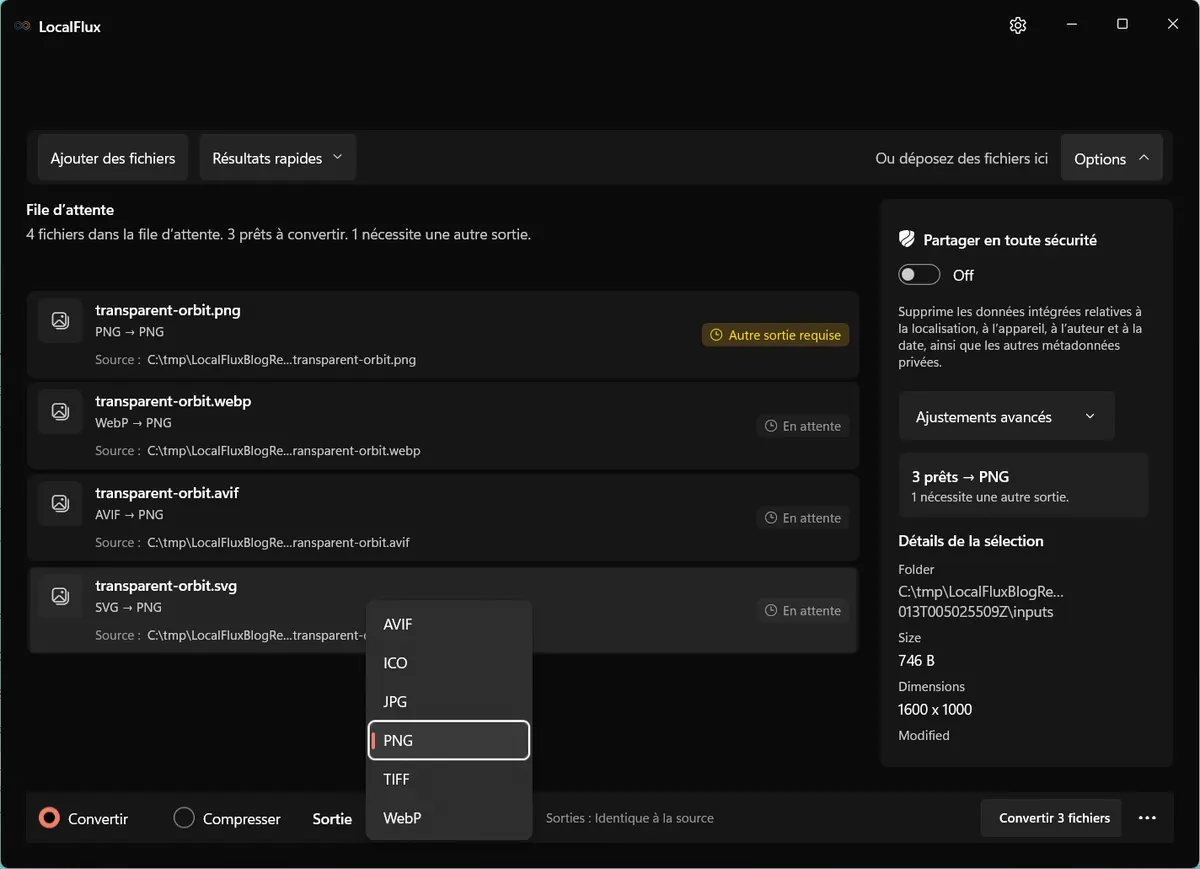1200x869 pixels.
Task: Choose ICO from the format list
Action: (x=449, y=663)
